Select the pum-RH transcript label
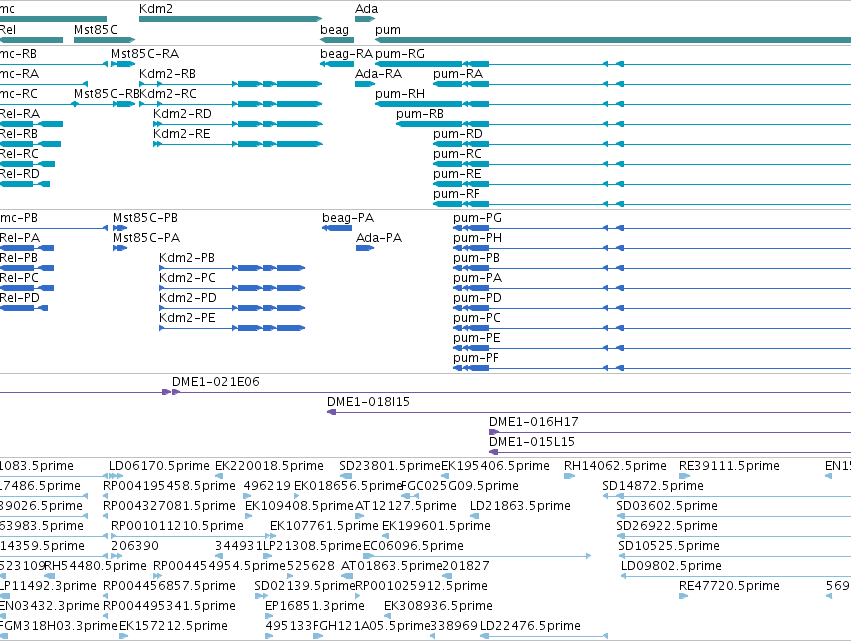Screen dimensions: 851x641 click(x=400, y=94)
